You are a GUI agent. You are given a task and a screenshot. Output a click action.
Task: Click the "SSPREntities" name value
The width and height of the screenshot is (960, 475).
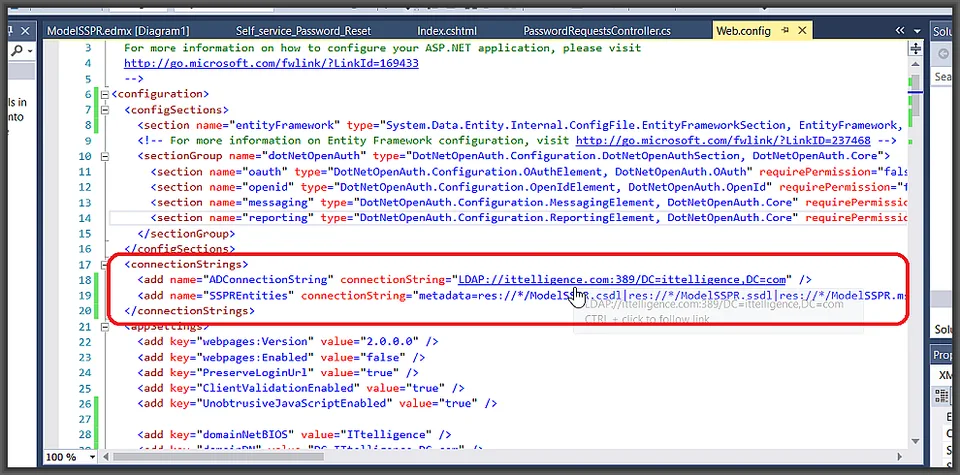click(x=249, y=295)
